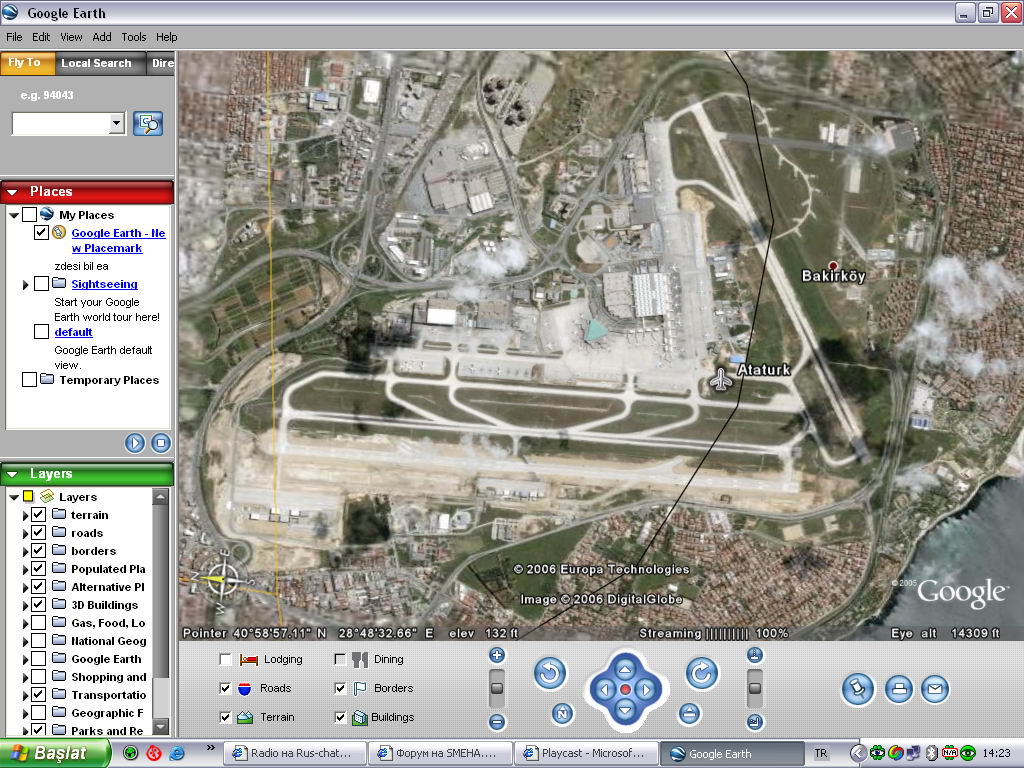Rotate view clockwise
The width and height of the screenshot is (1024, 768).
(701, 673)
